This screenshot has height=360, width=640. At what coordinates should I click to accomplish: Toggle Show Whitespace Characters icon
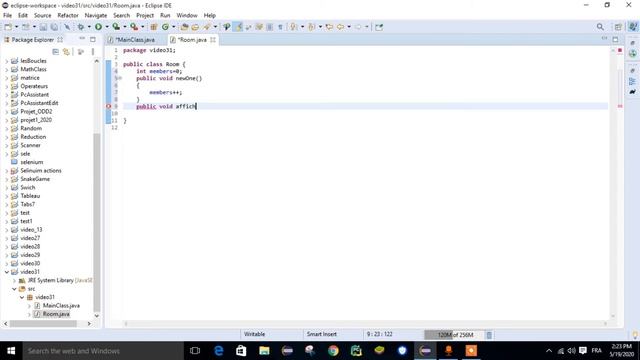coord(280,27)
